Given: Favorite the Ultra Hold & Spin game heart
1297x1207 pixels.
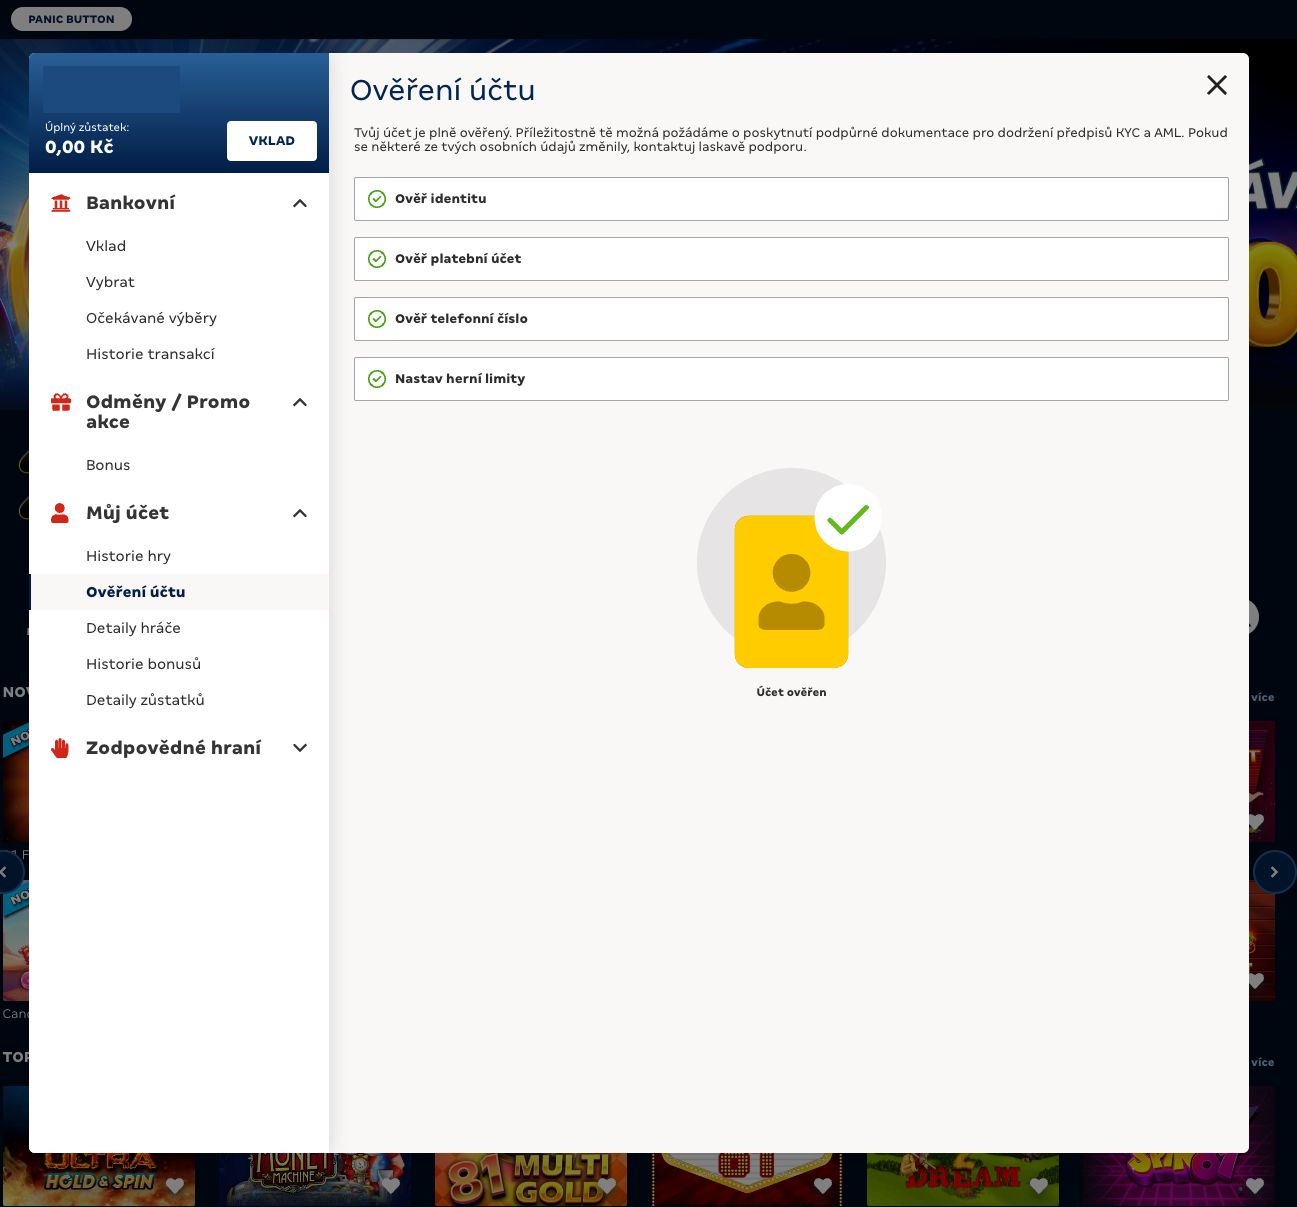Looking at the screenshot, I should point(175,1186).
